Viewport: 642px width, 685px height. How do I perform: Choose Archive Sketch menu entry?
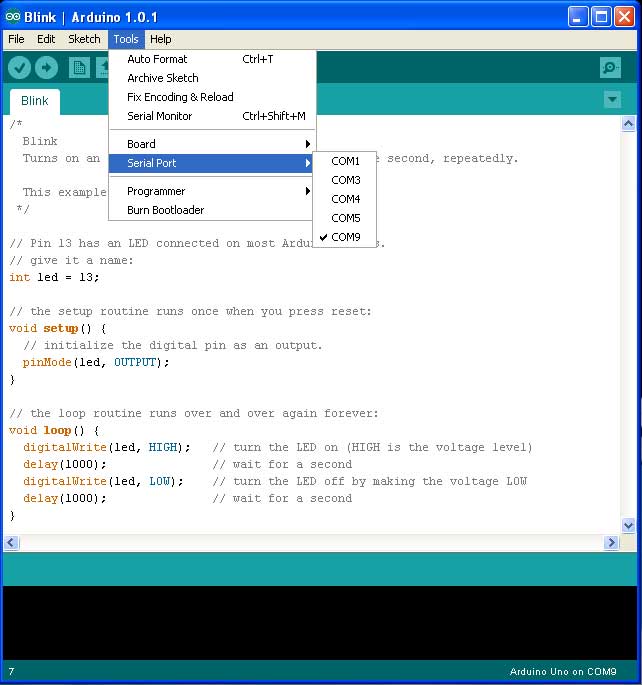[211, 78]
